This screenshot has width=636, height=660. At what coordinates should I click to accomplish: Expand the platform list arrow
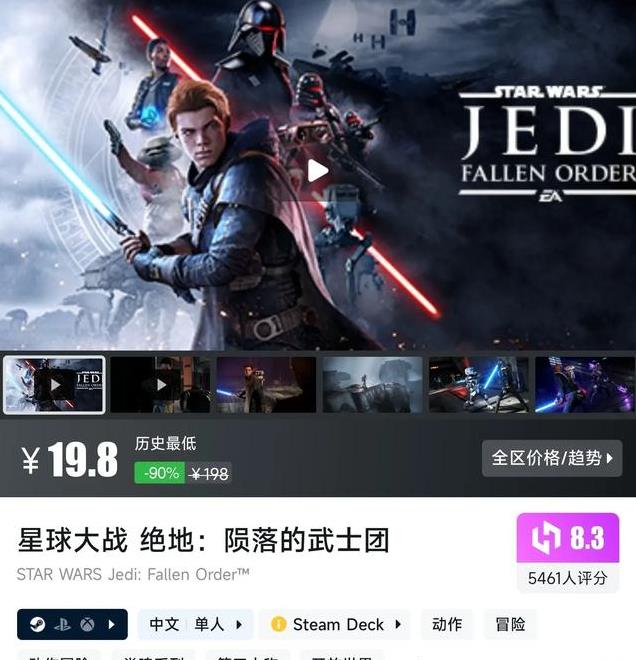point(112,624)
